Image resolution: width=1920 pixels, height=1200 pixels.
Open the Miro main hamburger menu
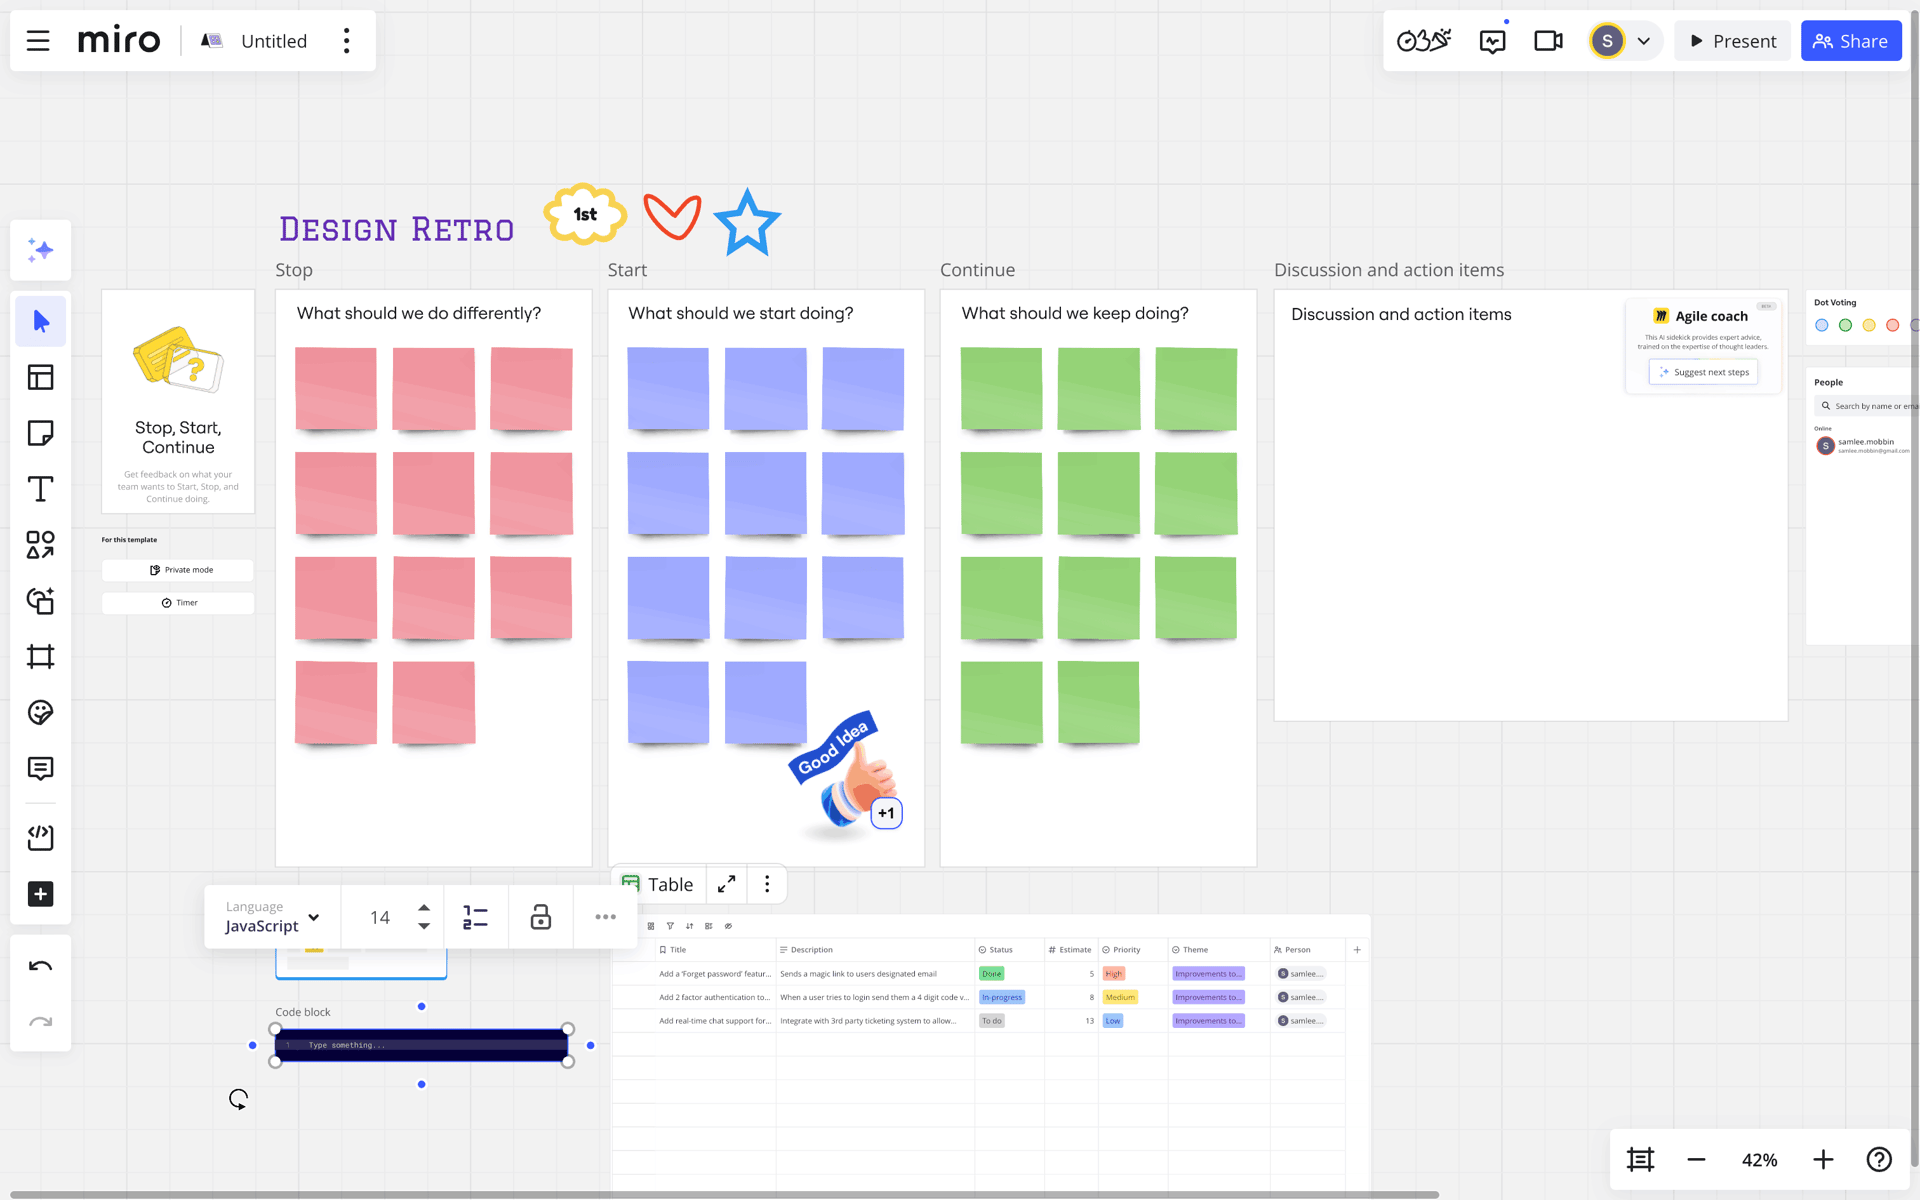38,41
